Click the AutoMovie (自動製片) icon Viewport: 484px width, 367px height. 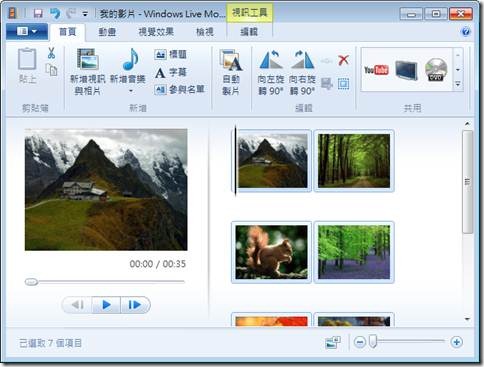coord(231,60)
